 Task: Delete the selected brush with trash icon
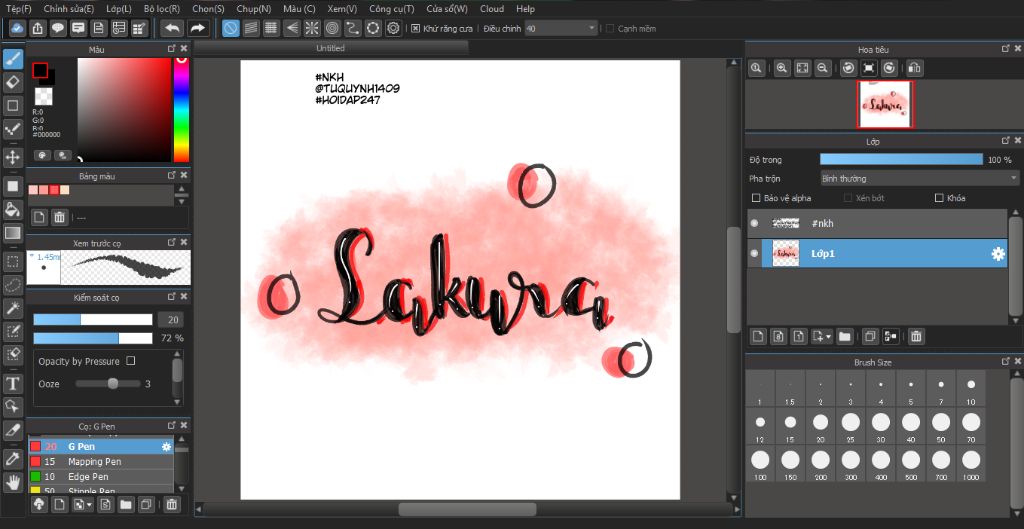click(171, 504)
